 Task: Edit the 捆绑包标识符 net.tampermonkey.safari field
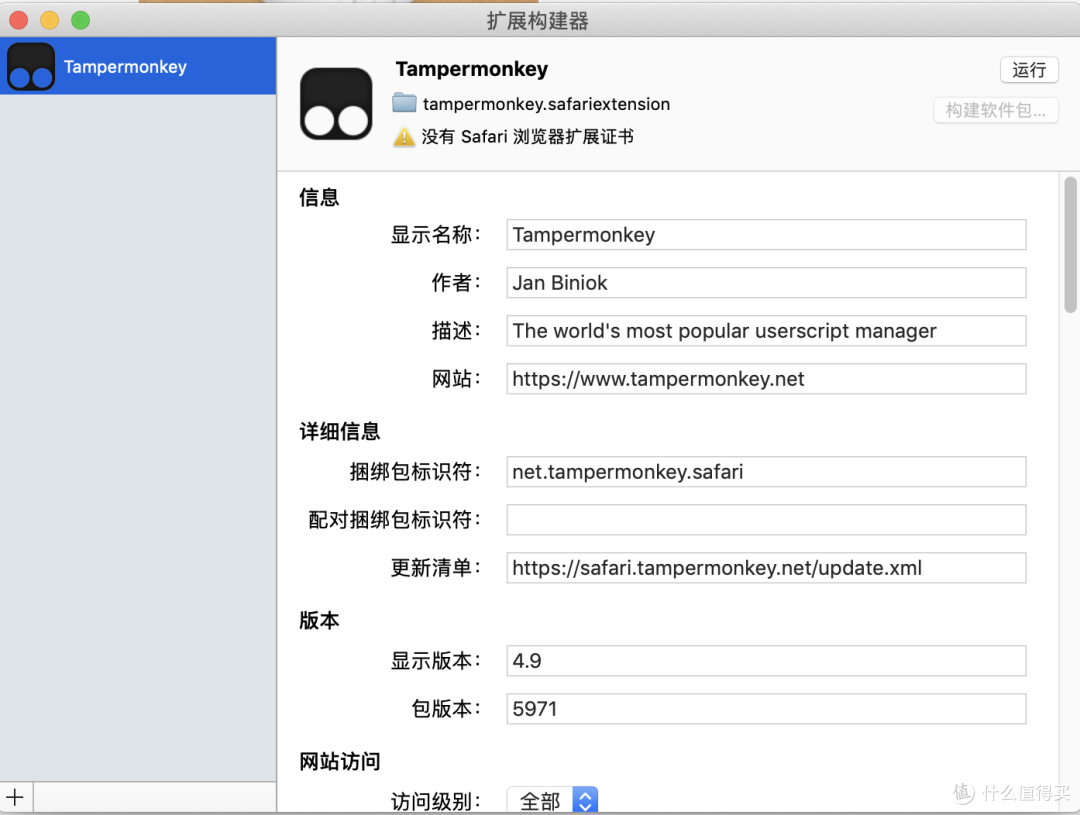coord(766,472)
